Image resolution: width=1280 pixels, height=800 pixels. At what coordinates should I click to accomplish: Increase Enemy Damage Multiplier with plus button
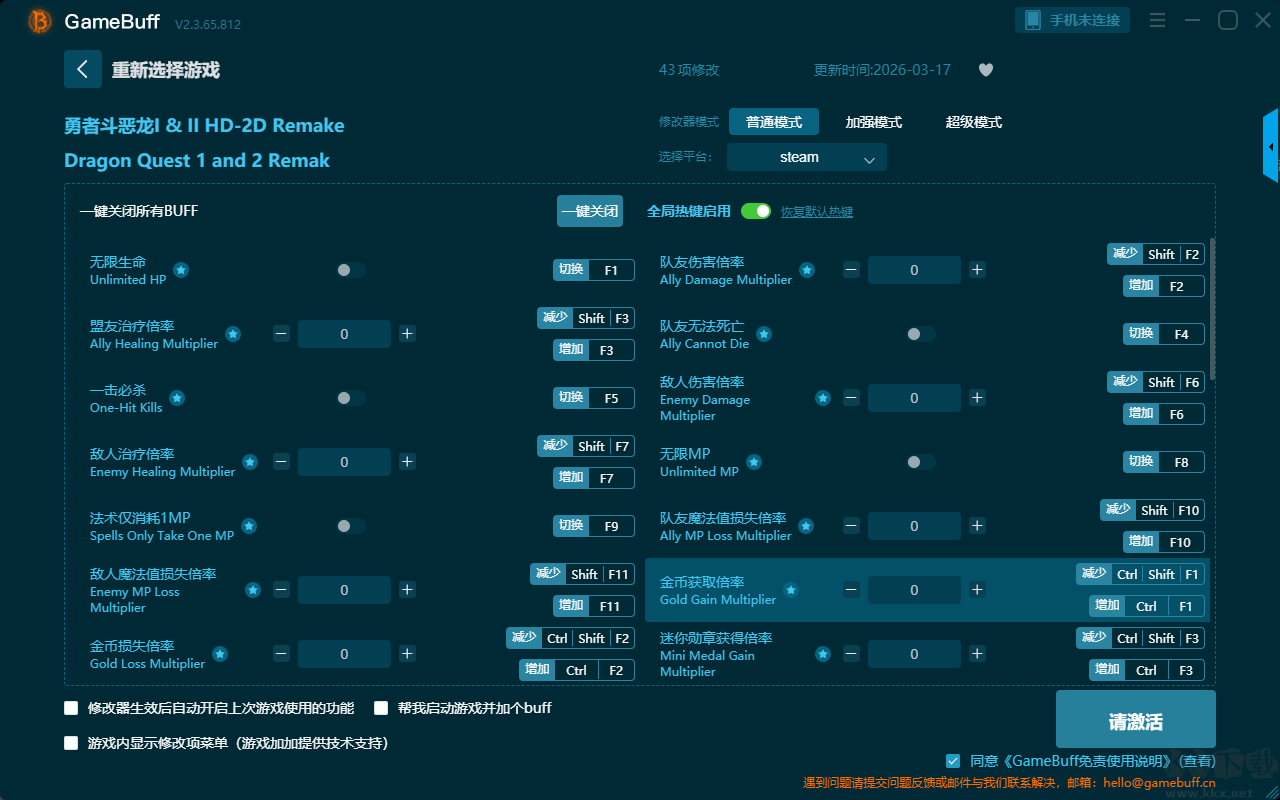coord(977,398)
